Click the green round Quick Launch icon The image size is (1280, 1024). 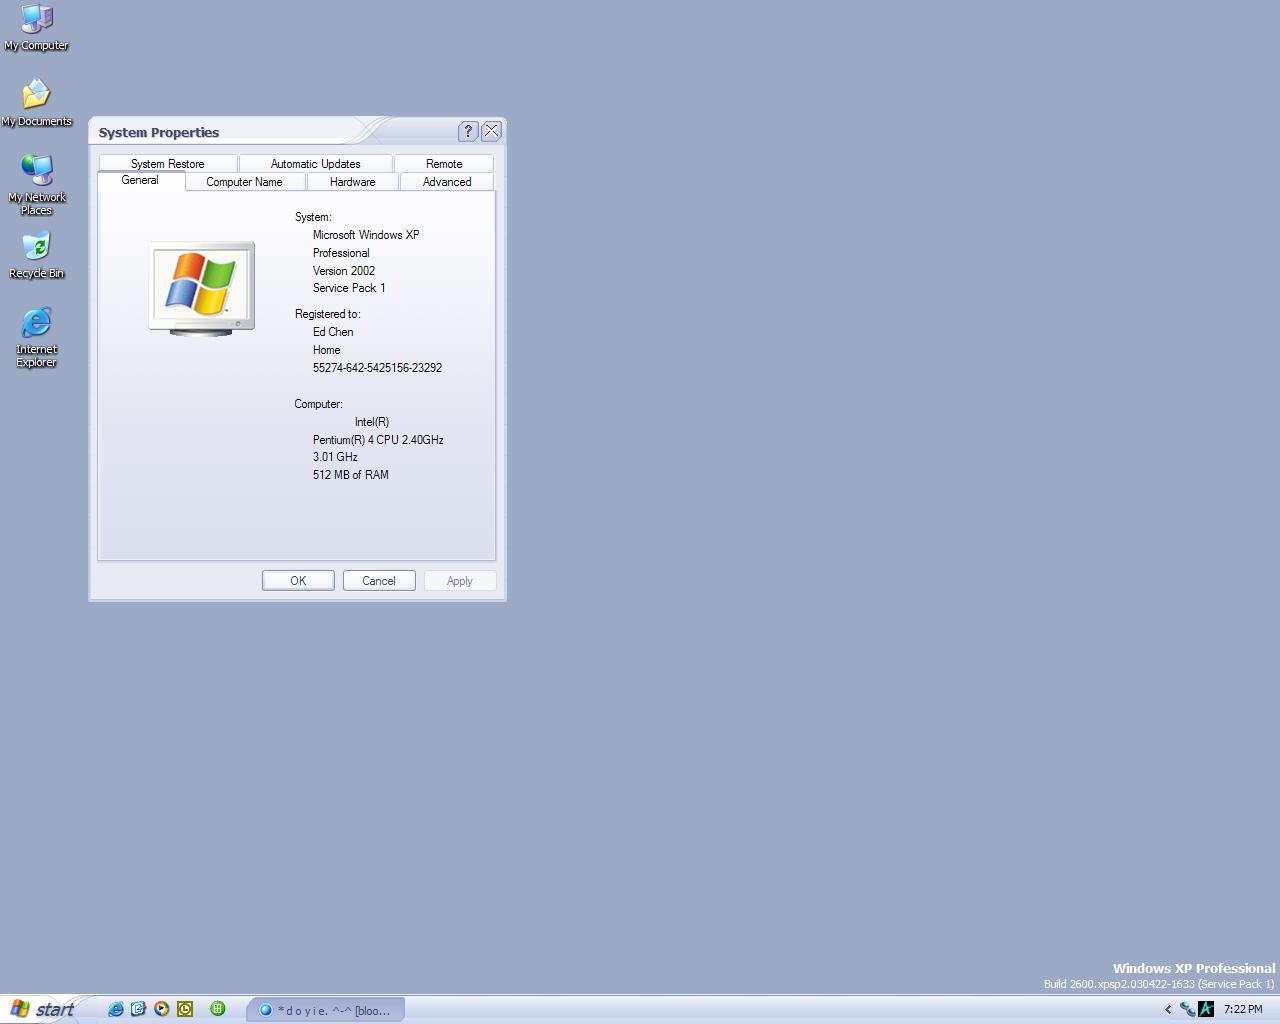tap(217, 1009)
